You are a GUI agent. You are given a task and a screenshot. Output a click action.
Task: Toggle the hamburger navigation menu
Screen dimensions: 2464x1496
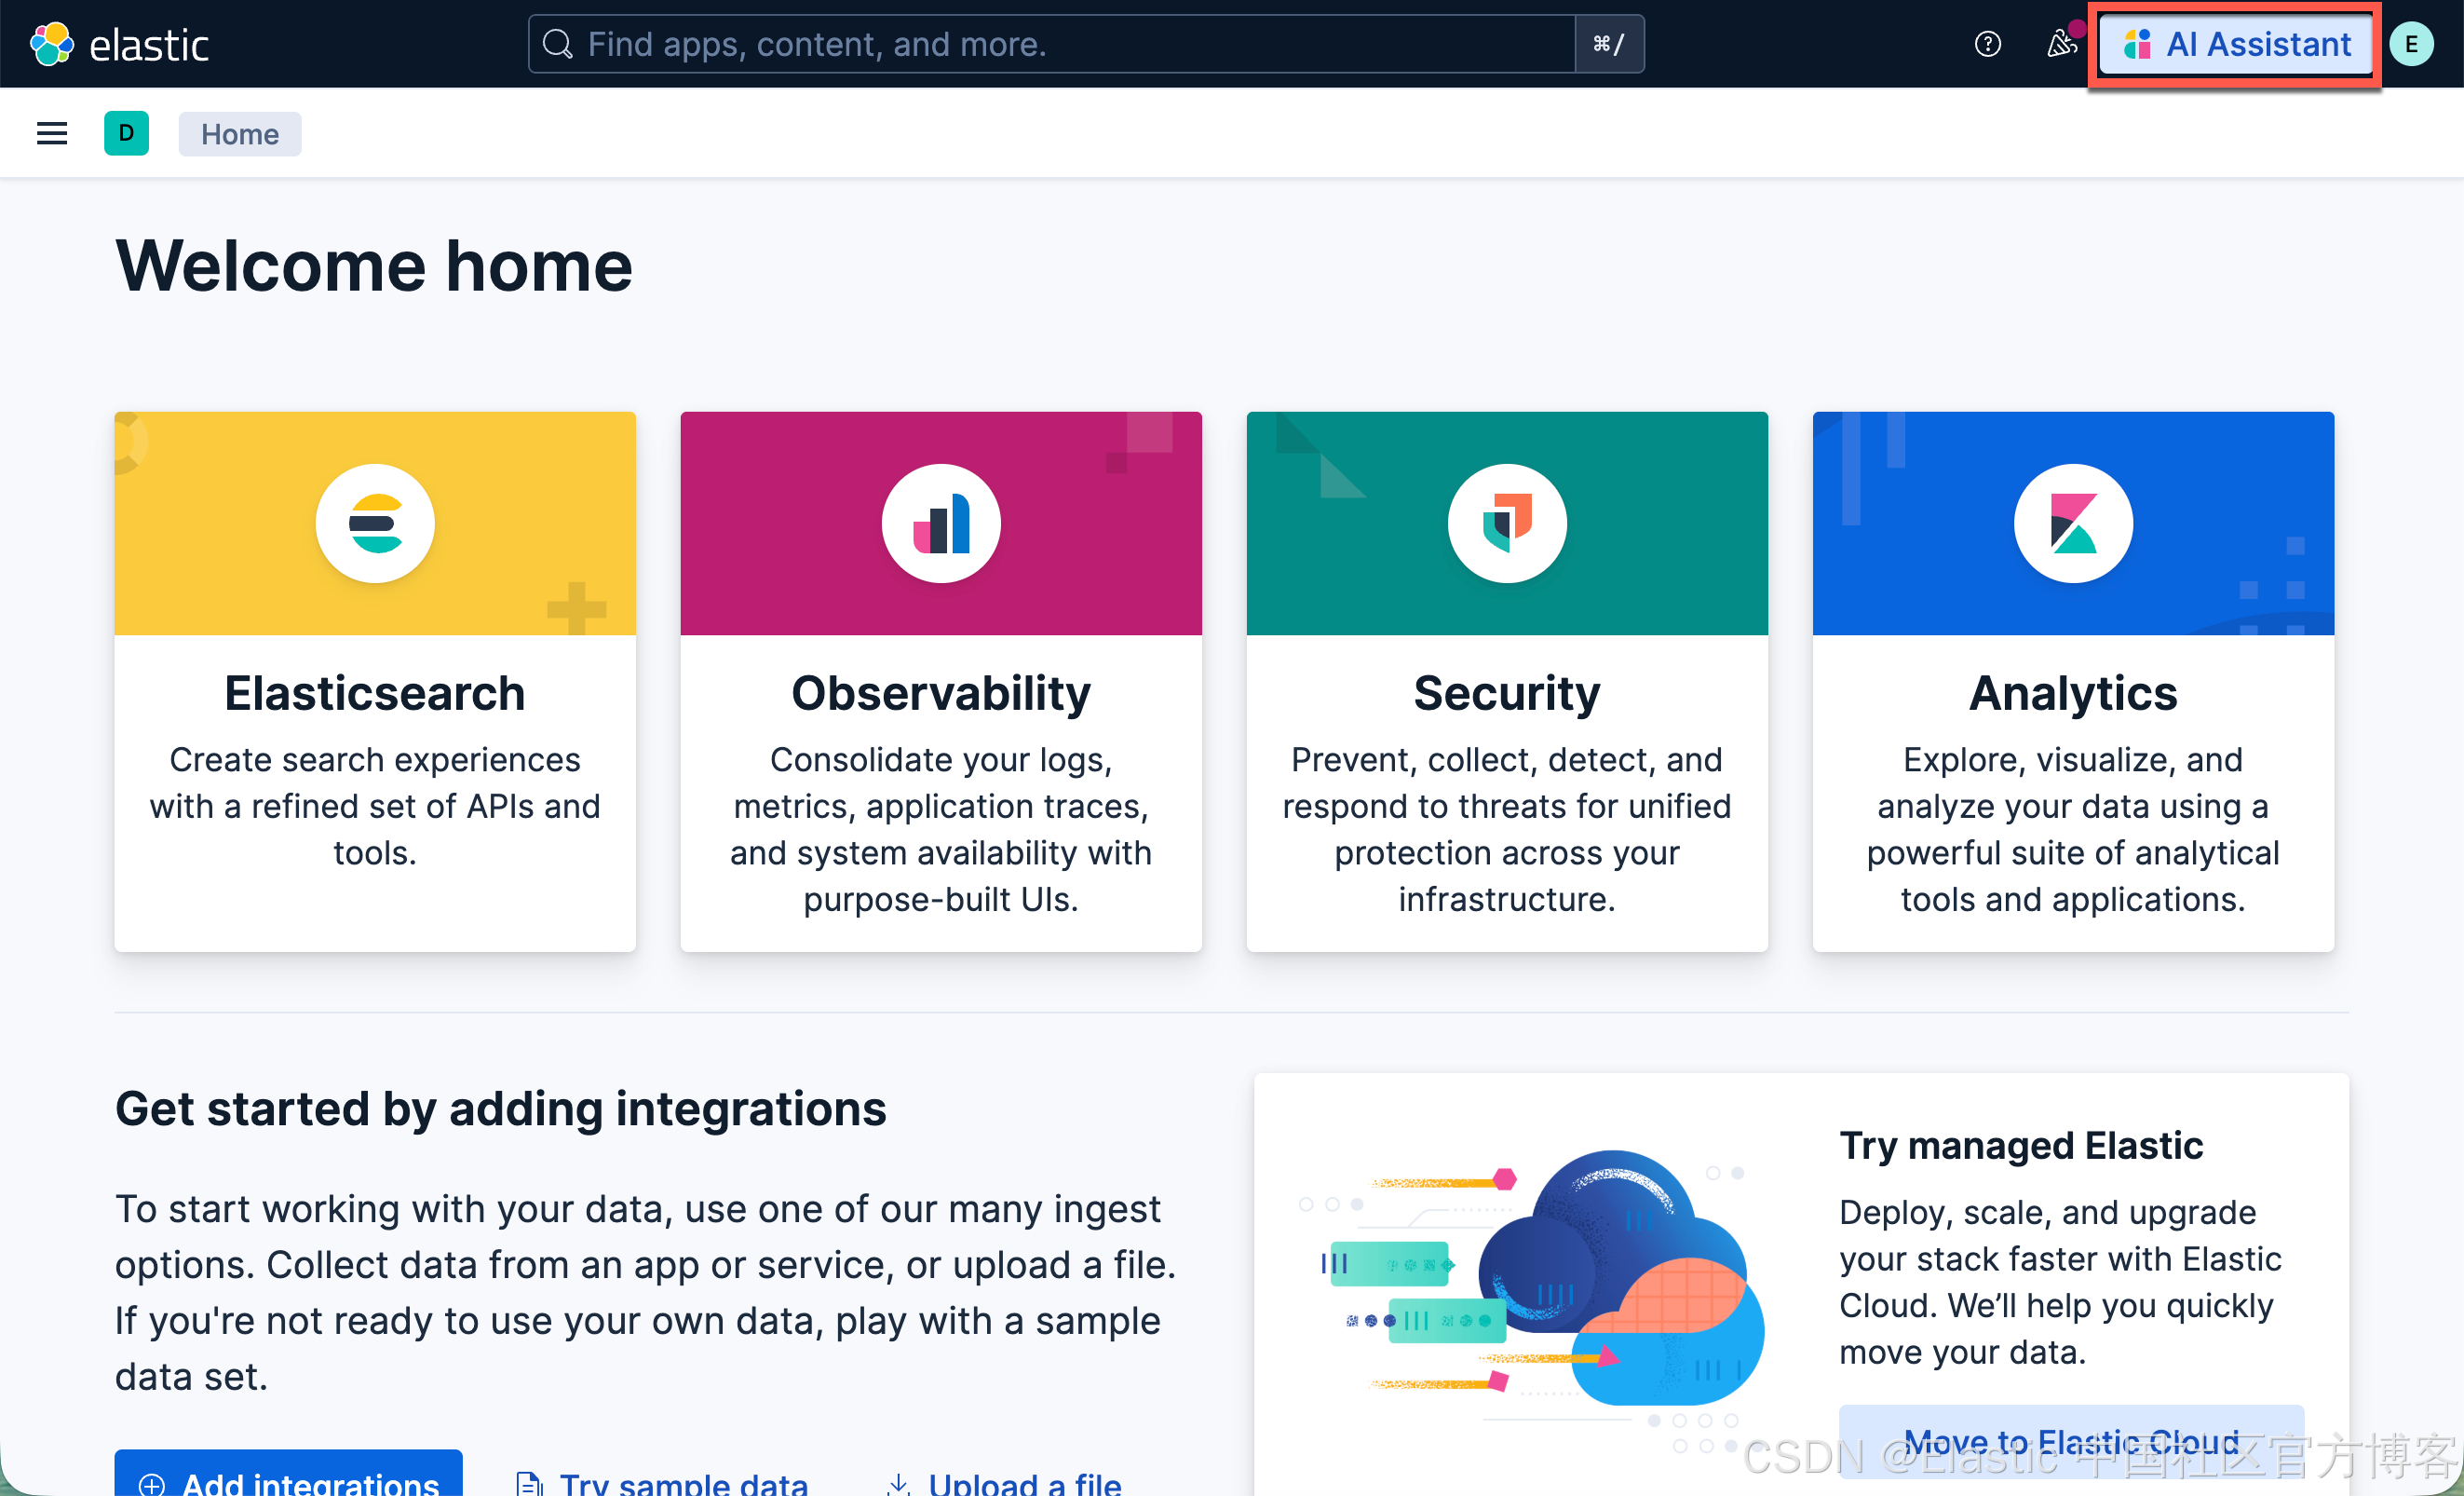tap(52, 133)
